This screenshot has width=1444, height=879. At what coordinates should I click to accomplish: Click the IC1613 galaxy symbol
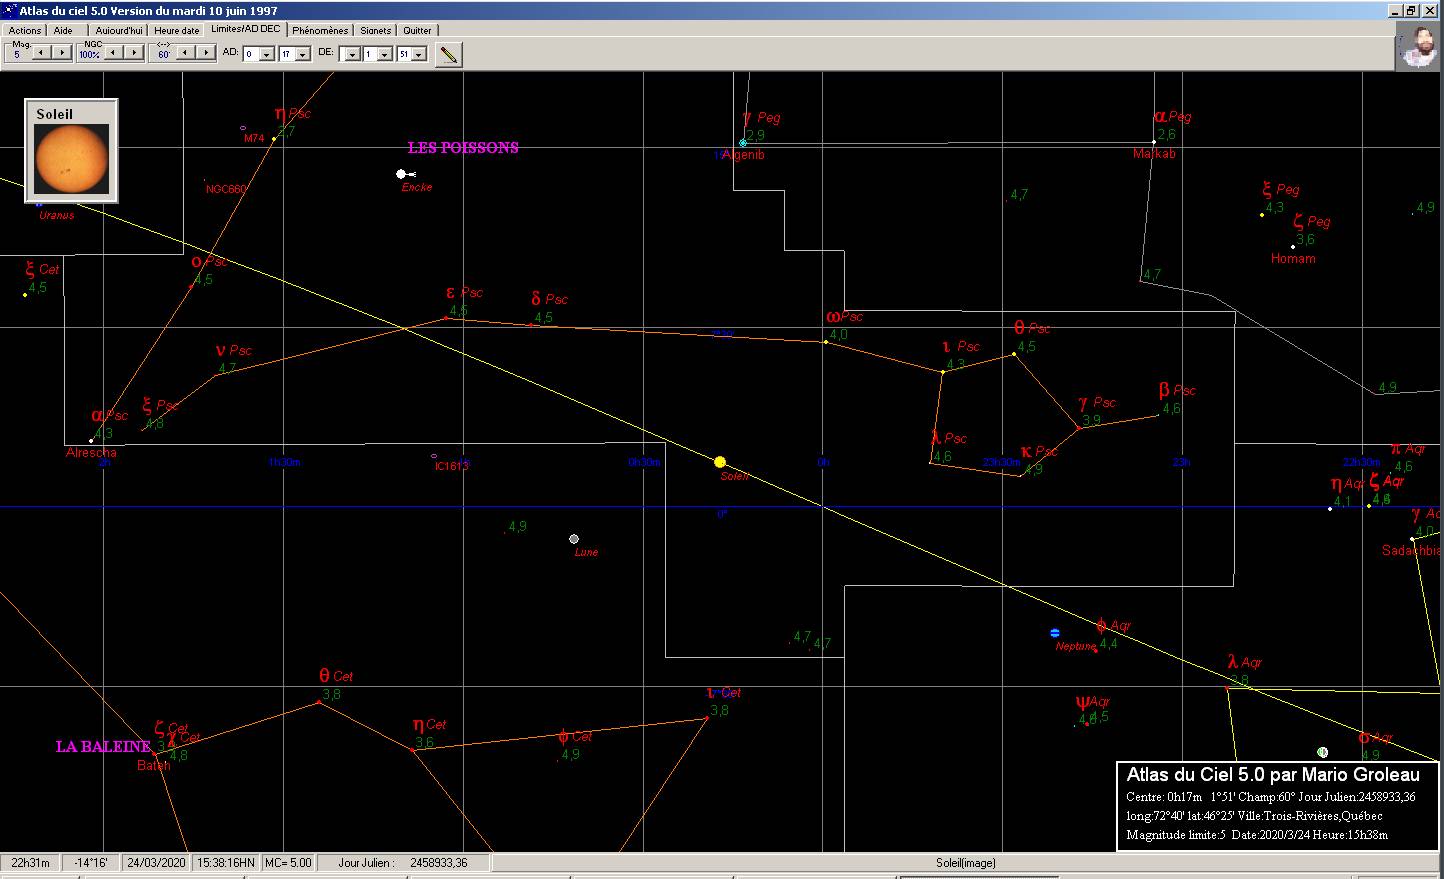[x=433, y=456]
